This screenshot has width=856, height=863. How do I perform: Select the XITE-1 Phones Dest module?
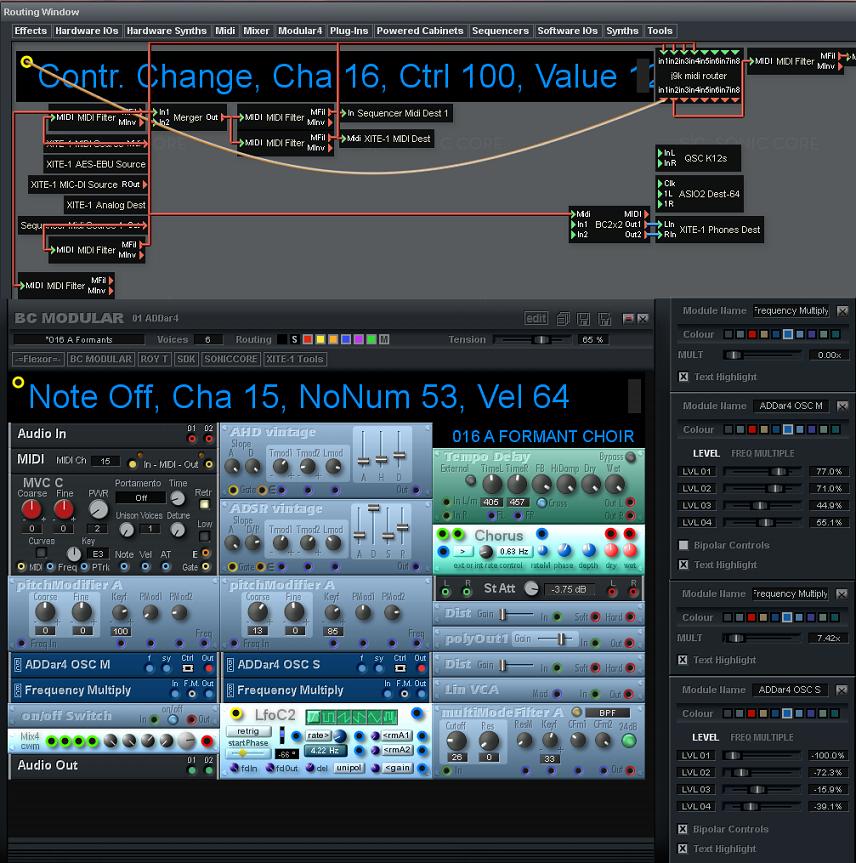710,230
